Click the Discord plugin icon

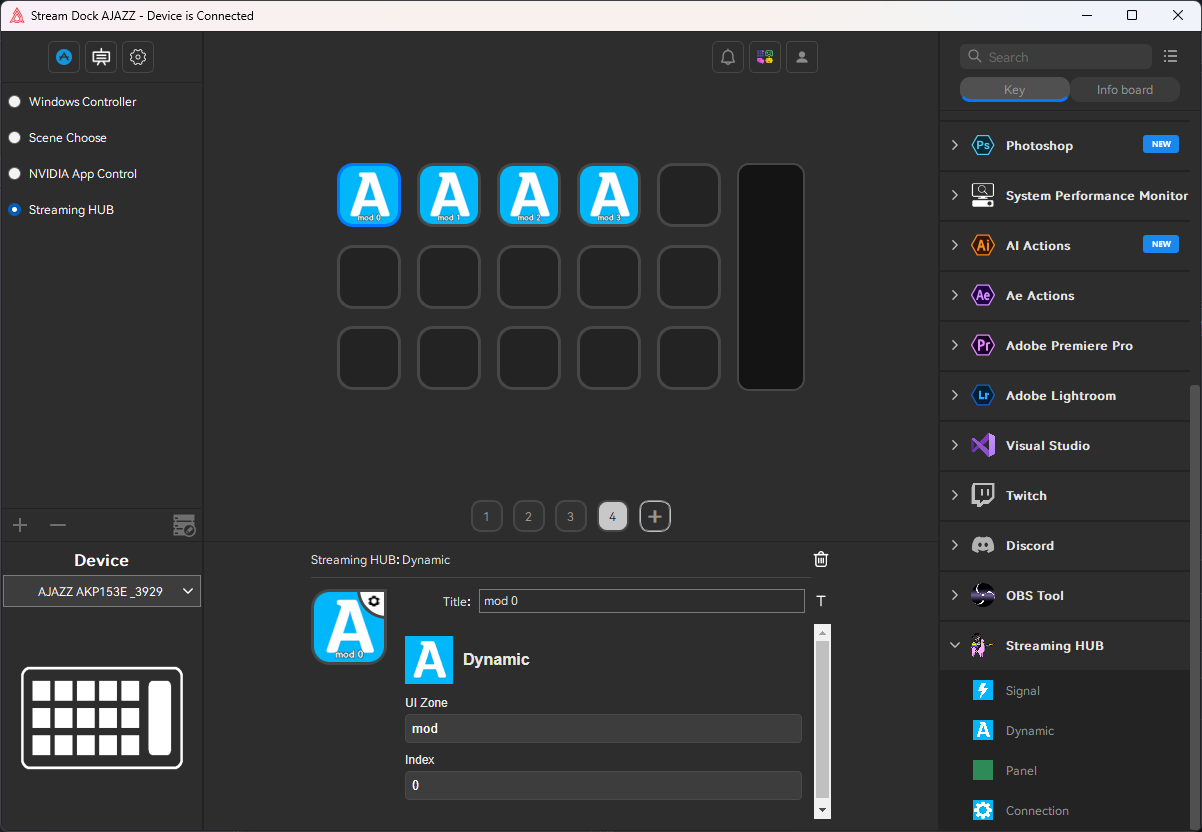[x=983, y=545]
